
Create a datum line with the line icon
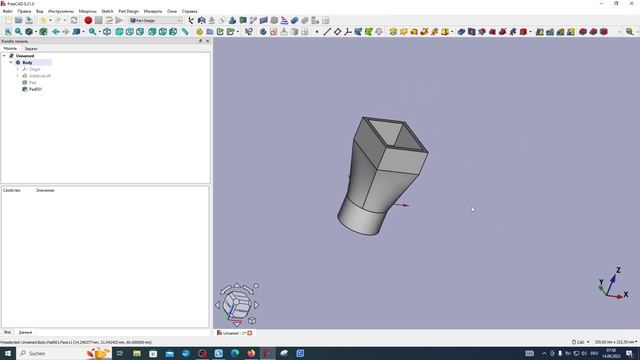pos(327,31)
